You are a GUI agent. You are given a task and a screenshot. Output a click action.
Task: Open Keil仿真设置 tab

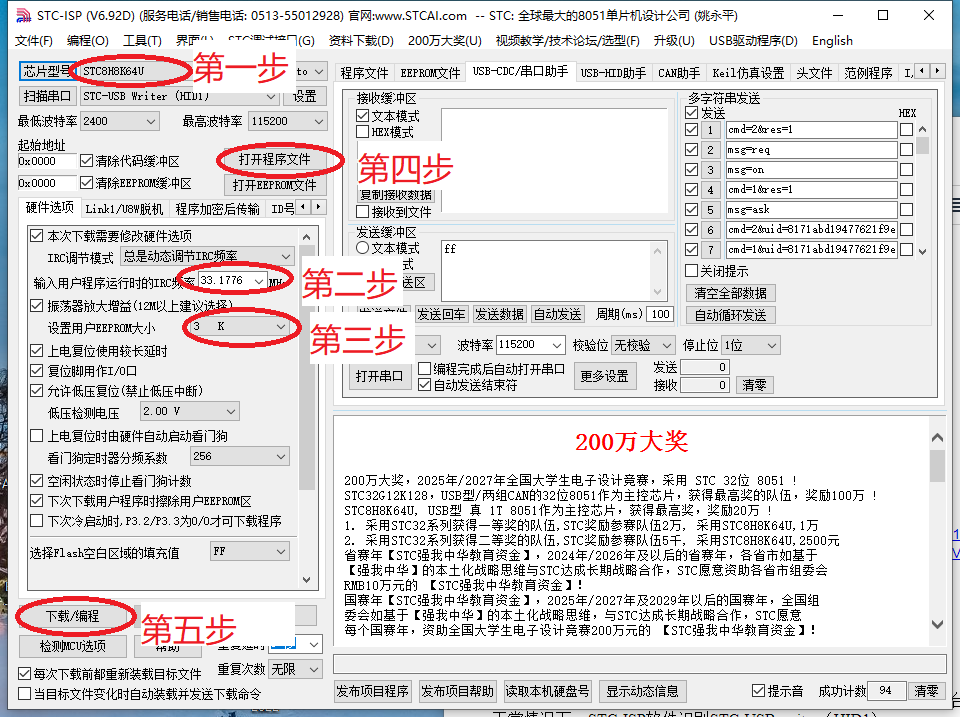point(748,73)
